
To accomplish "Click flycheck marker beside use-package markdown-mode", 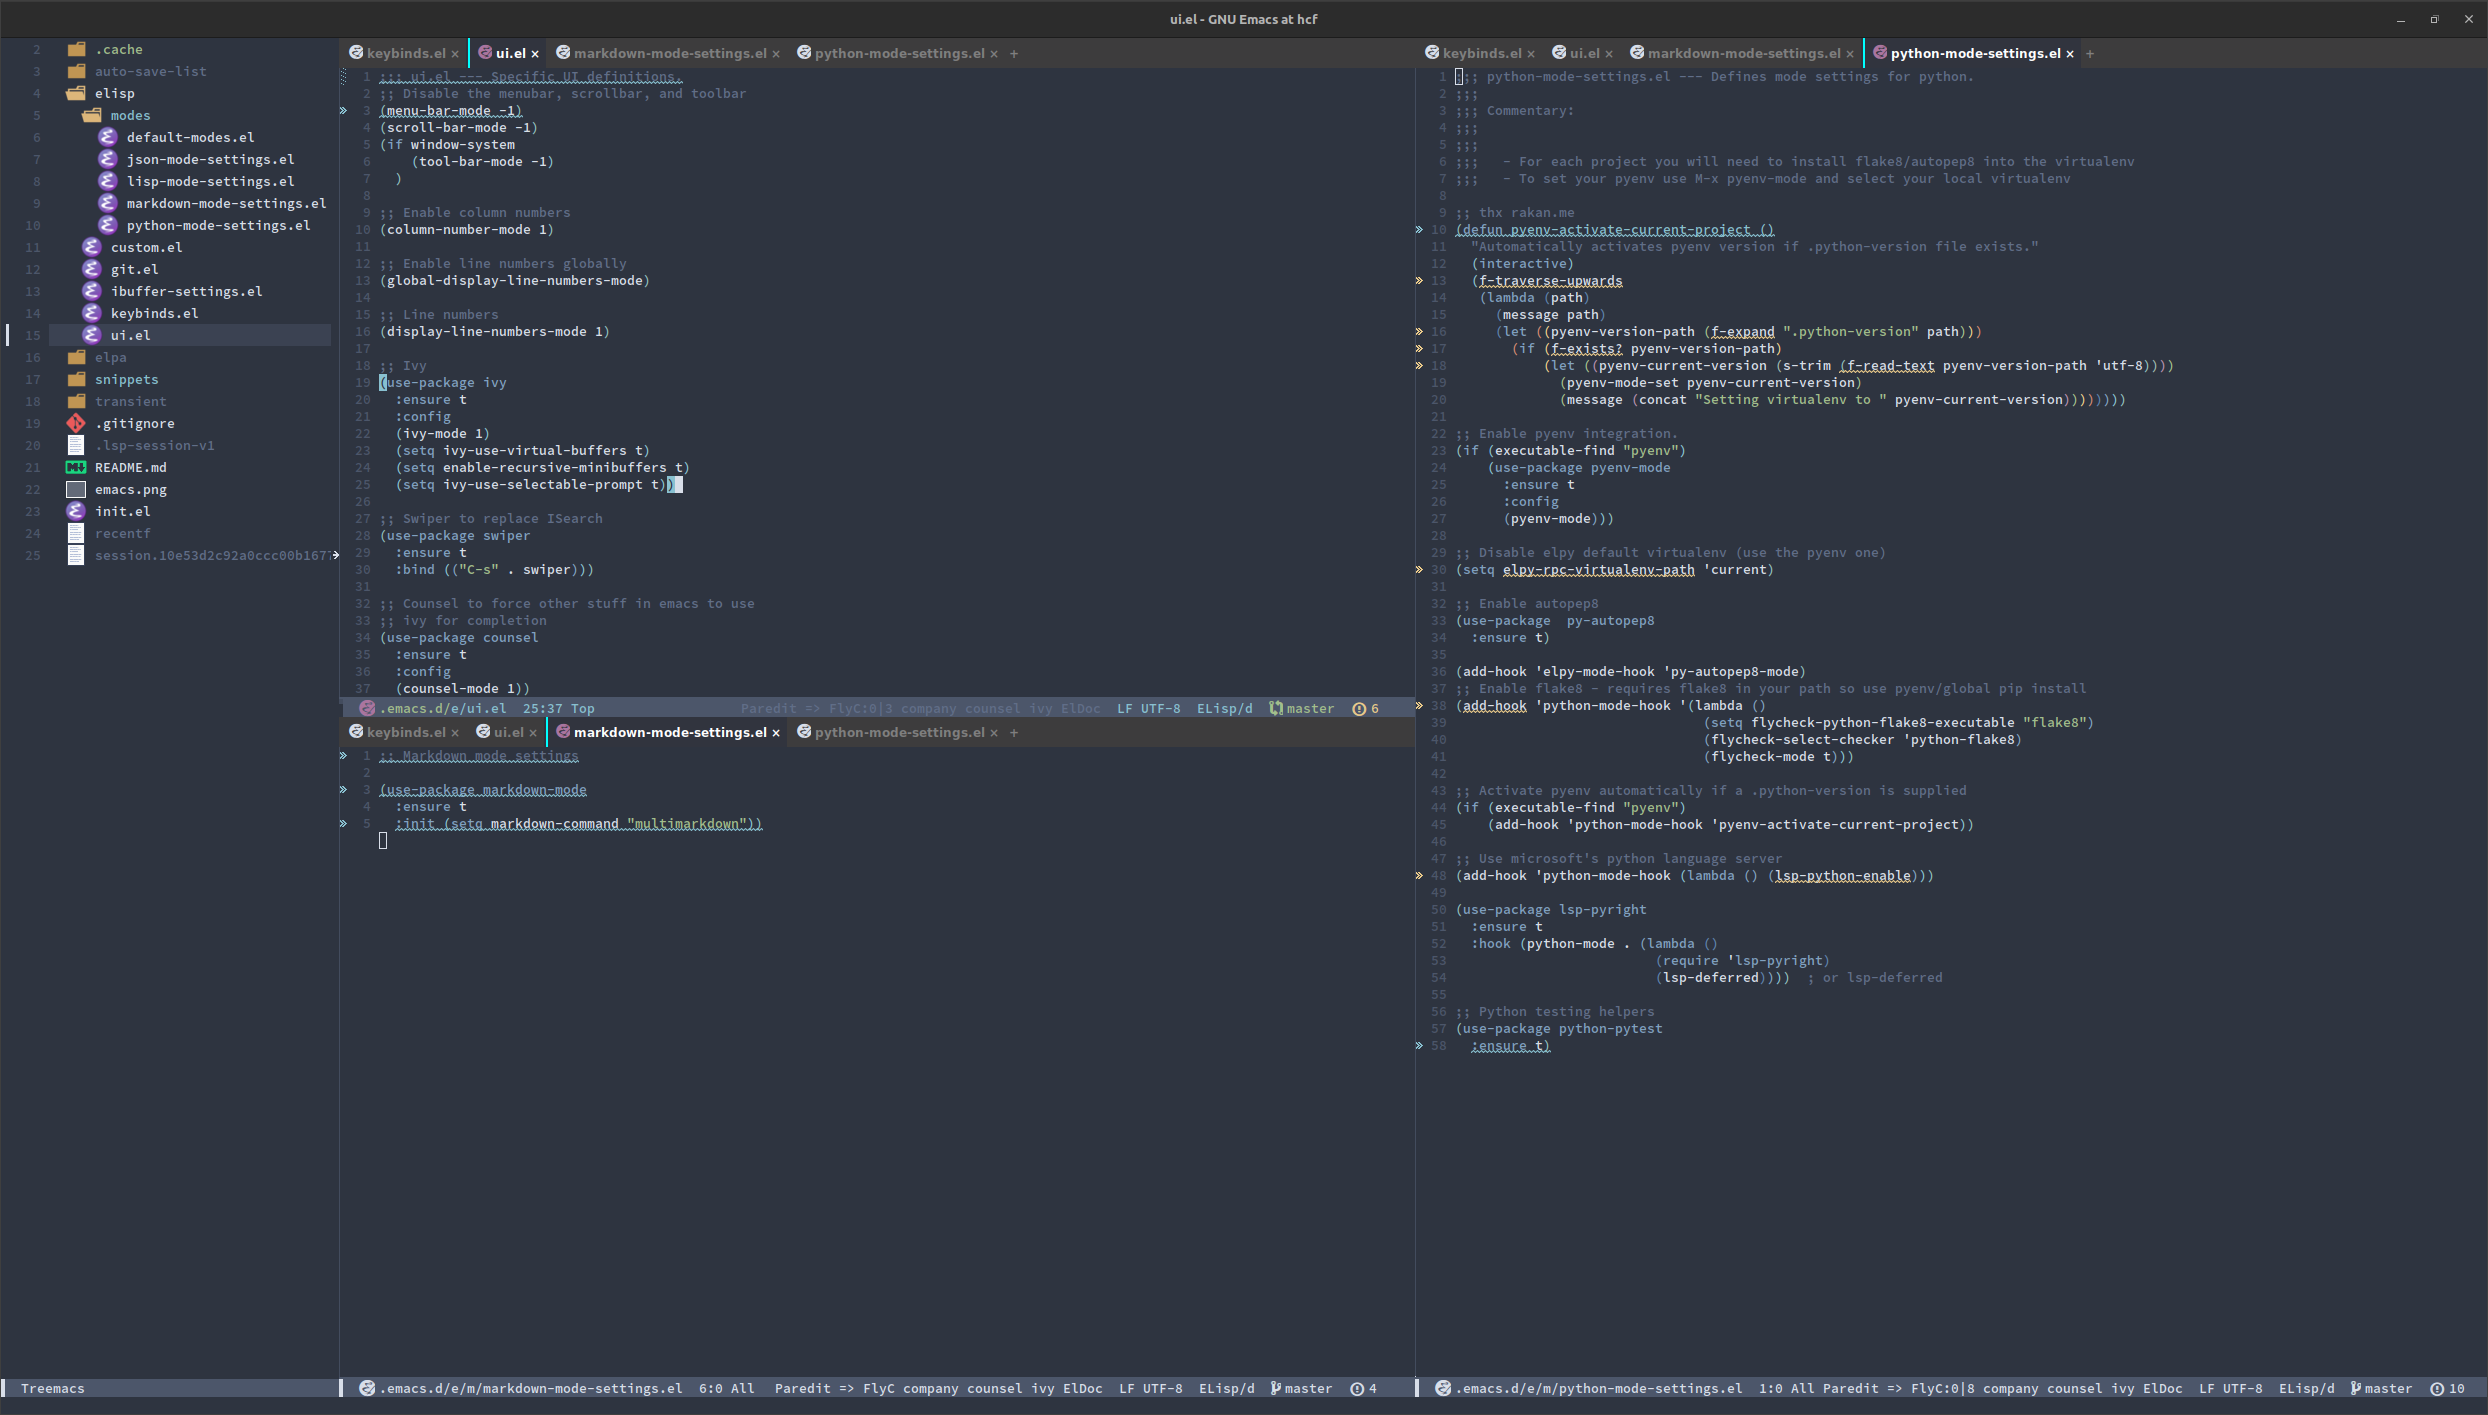I will (x=343, y=790).
